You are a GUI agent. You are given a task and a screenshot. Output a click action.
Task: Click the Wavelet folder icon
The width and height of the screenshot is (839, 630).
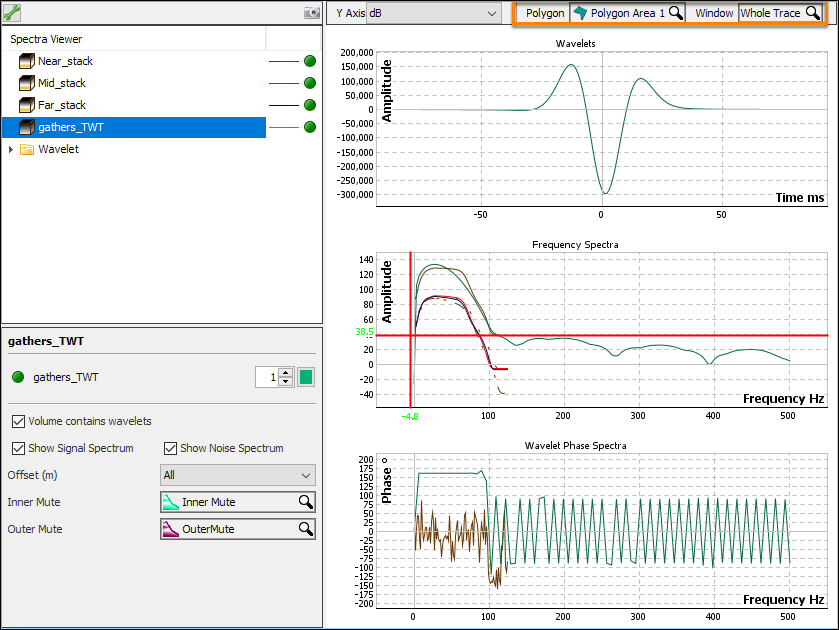pyautogui.click(x=27, y=149)
